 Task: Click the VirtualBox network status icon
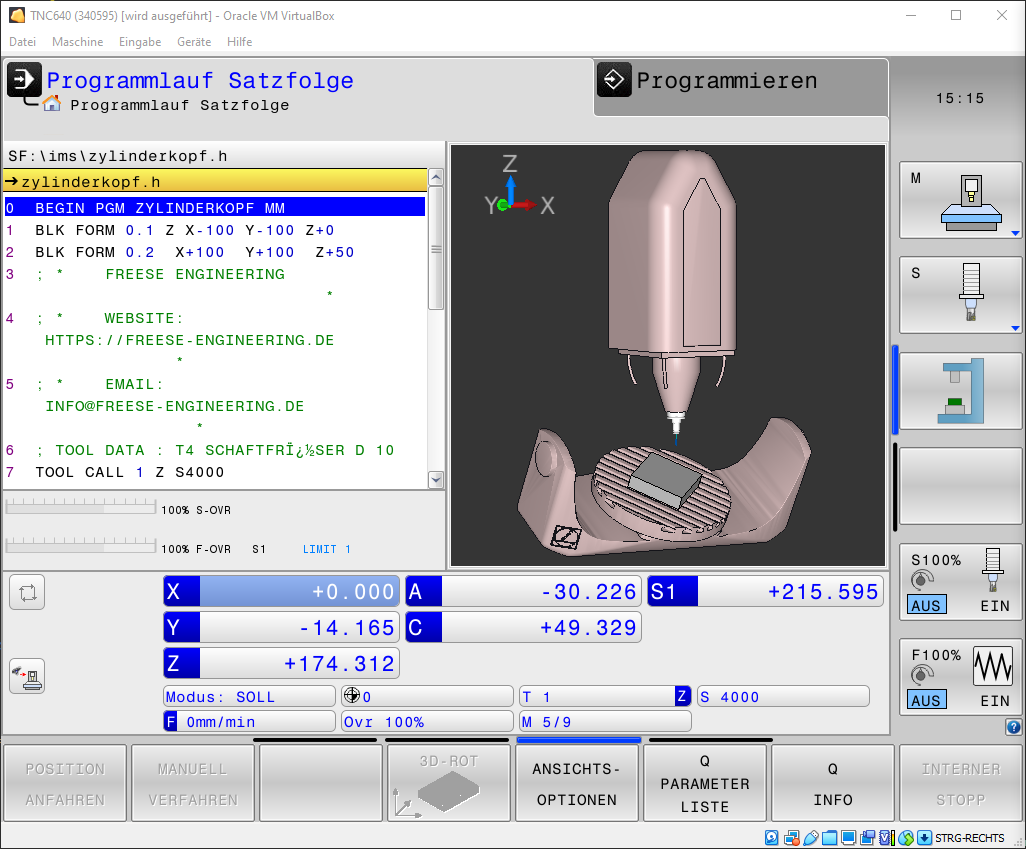click(792, 838)
